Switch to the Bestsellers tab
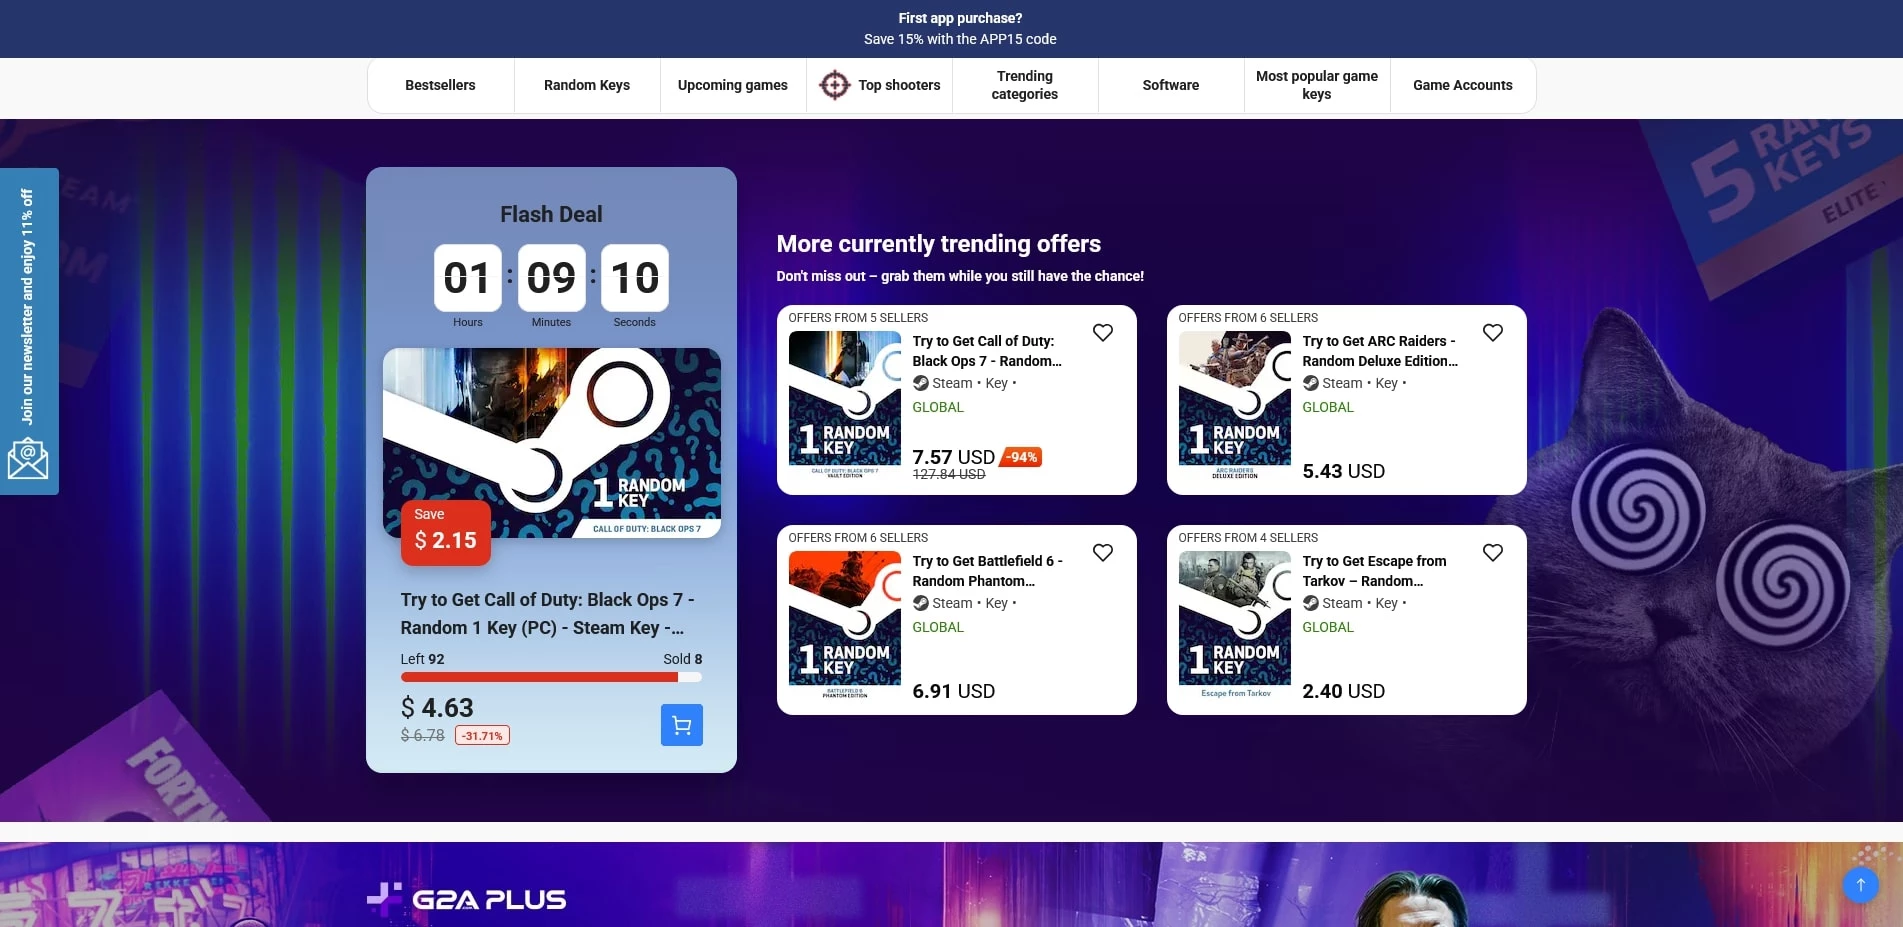Viewport: 1903px width, 927px height. [x=439, y=85]
